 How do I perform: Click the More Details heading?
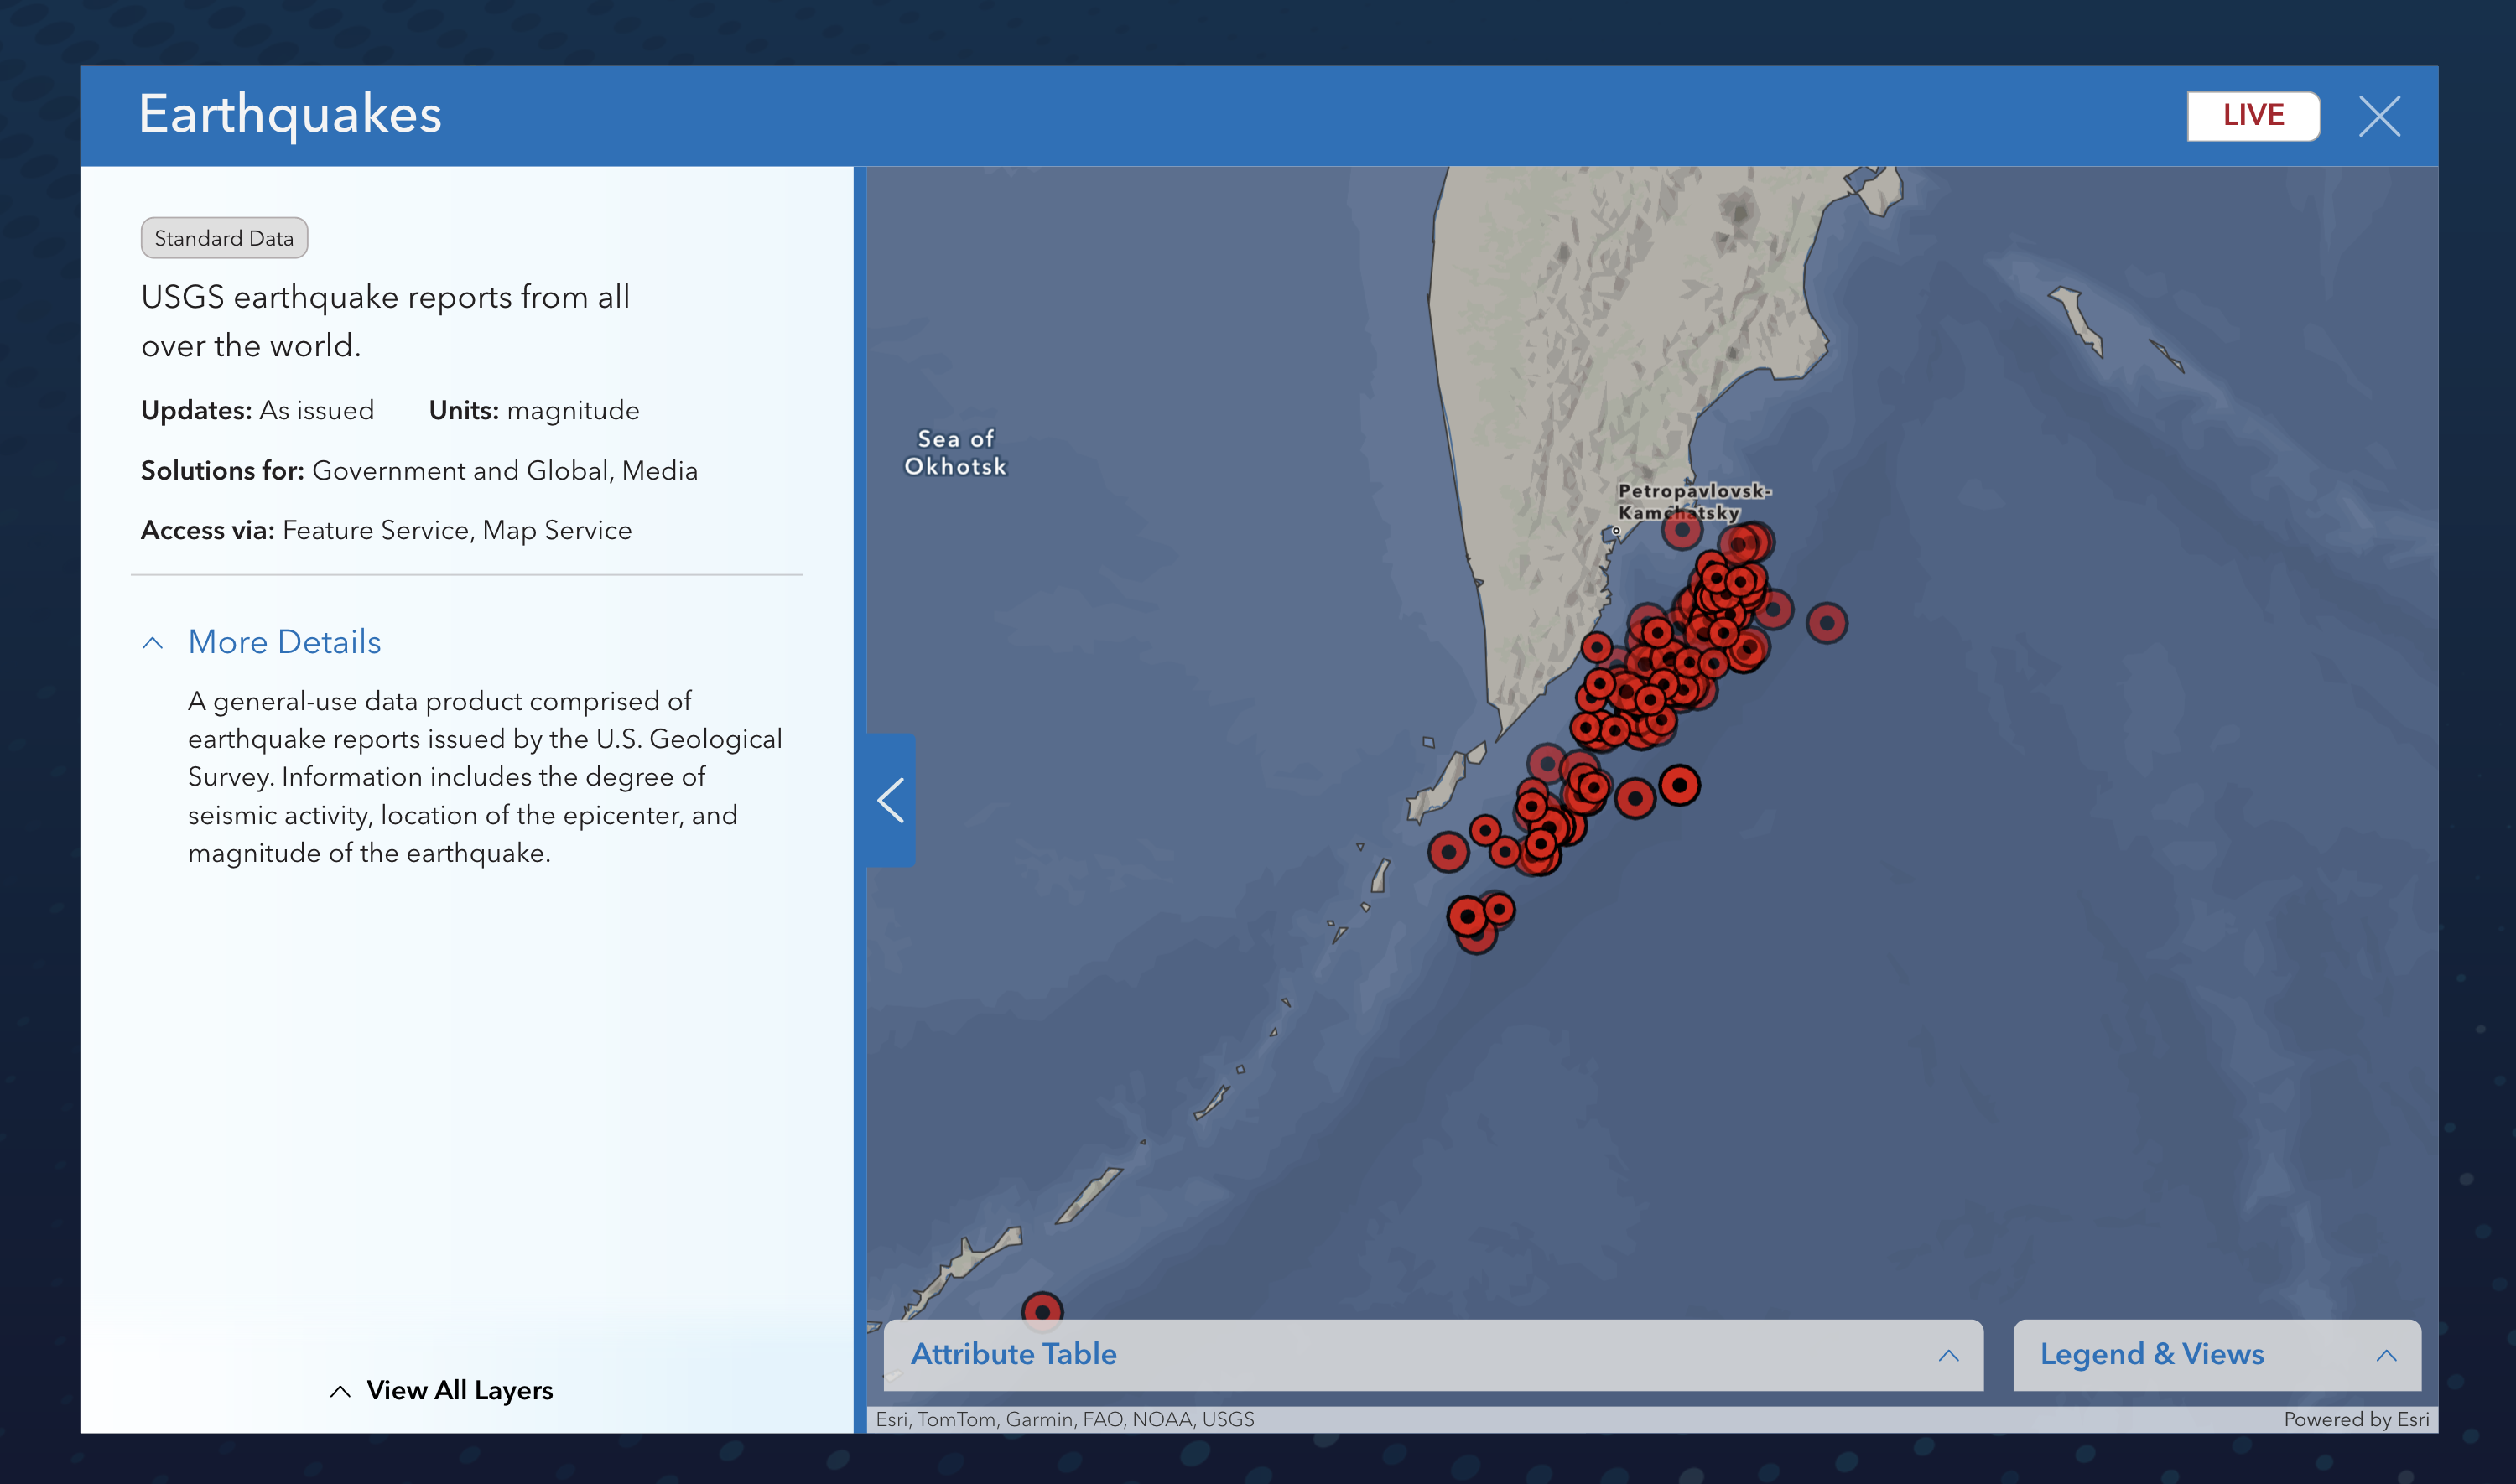click(285, 642)
